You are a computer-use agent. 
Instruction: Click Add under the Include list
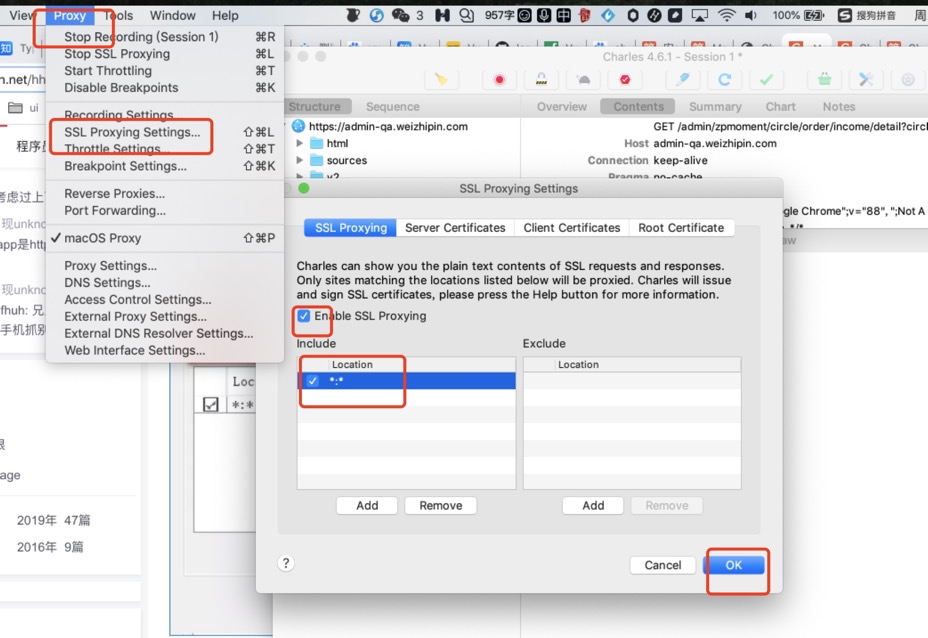tap(367, 506)
